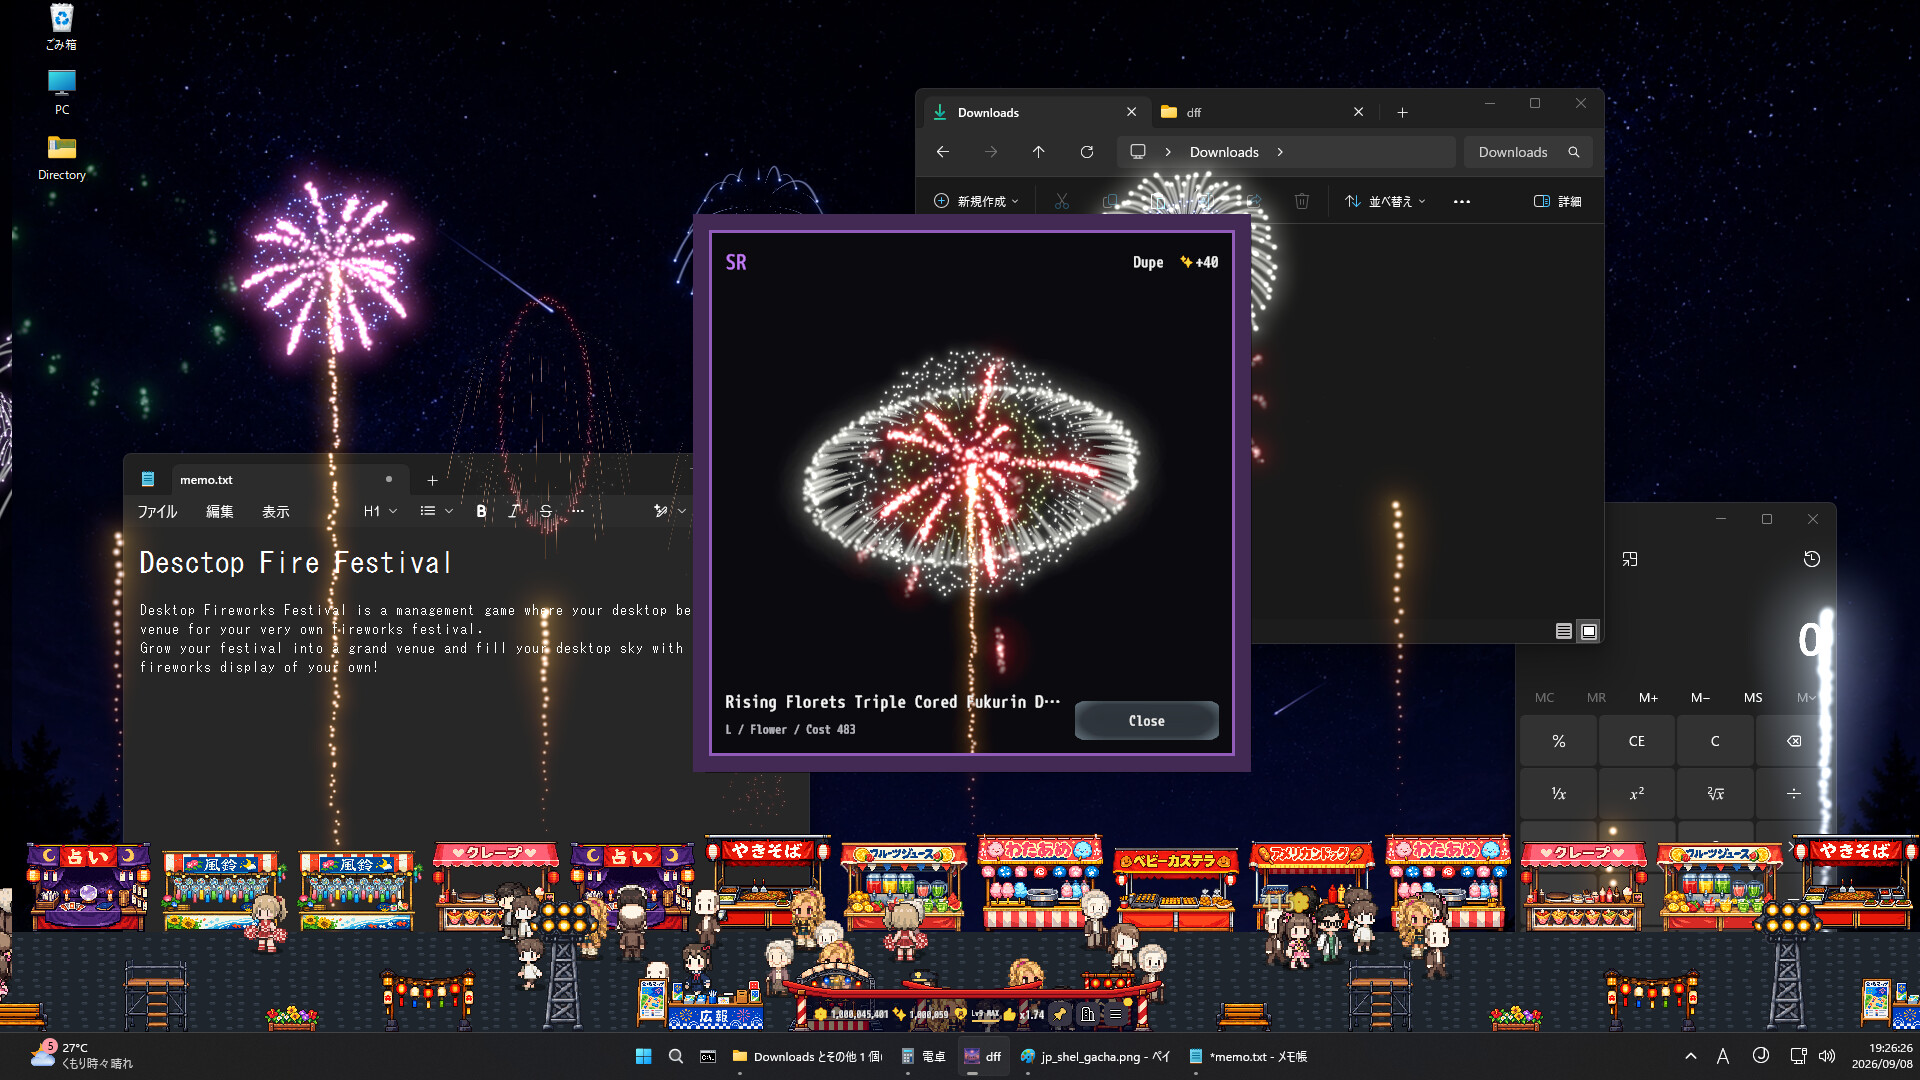Open the 並べ替え sort dropdown
The image size is (1920, 1080).
1385,202
